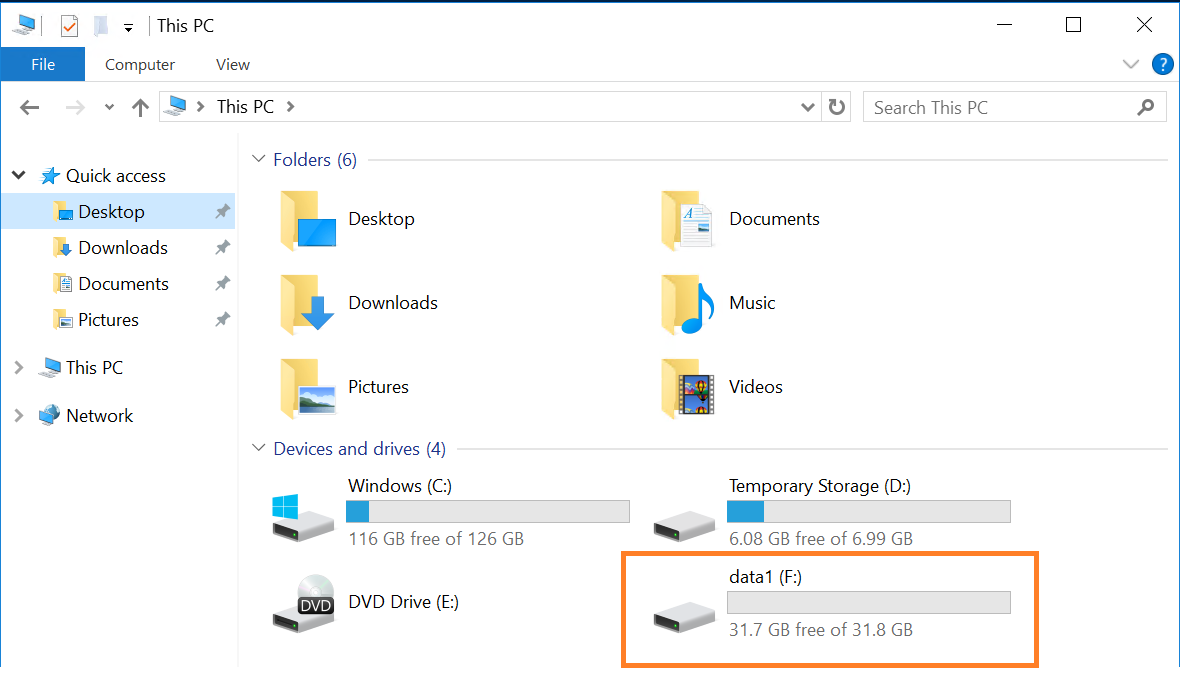Go up one folder level arrow

(140, 107)
